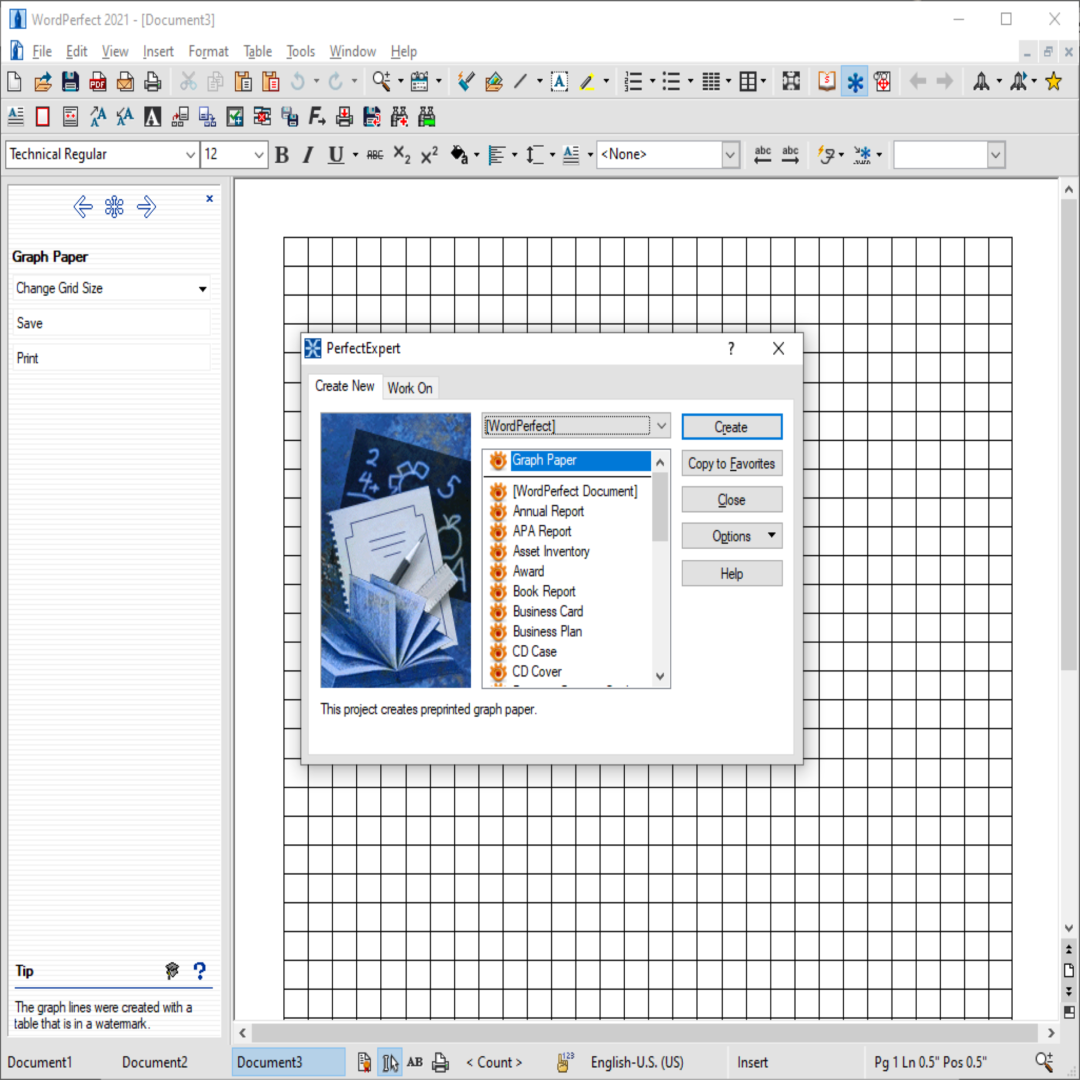
Task: Open the <None> style dropdown
Action: click(730, 155)
